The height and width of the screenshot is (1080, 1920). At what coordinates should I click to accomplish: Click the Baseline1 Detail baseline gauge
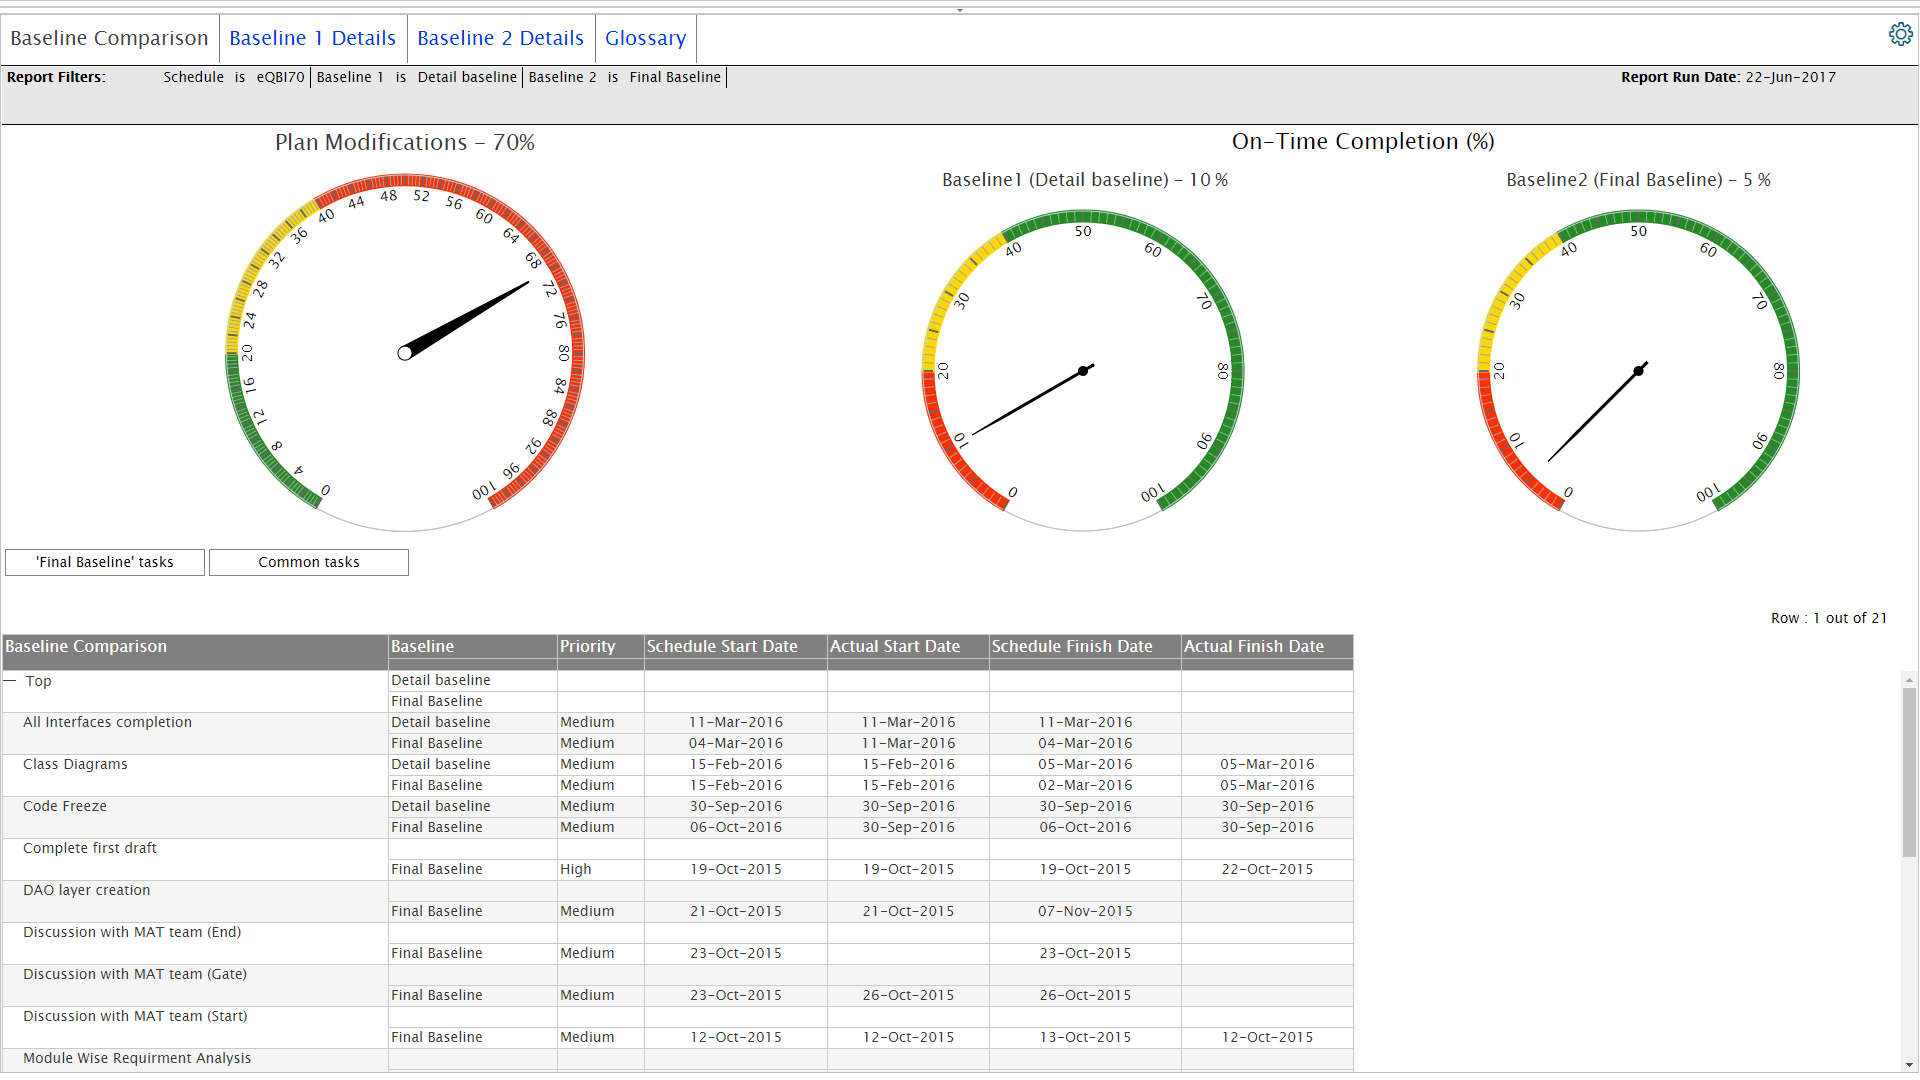click(1083, 370)
